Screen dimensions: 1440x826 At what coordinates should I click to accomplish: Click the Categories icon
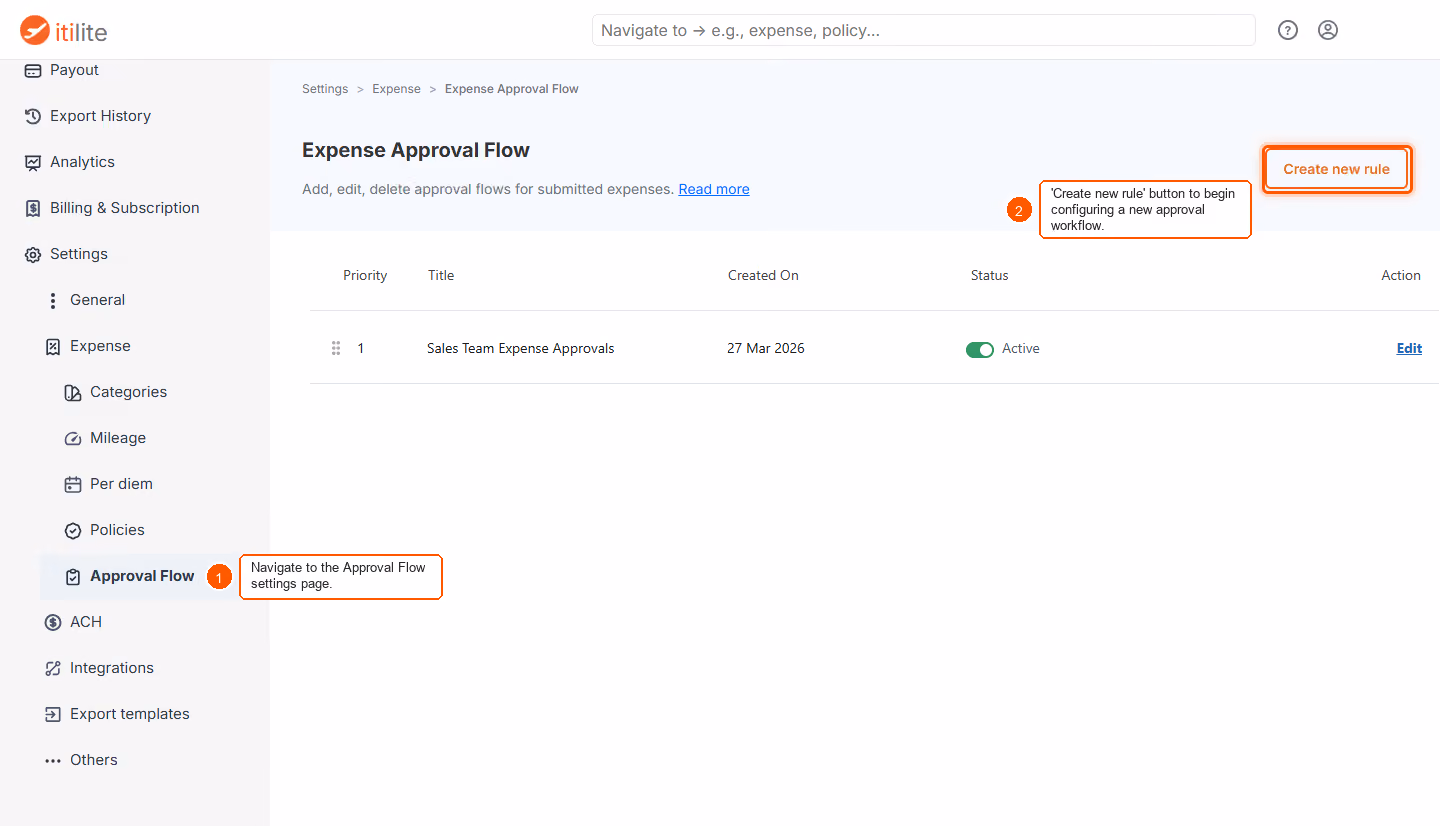pos(73,392)
